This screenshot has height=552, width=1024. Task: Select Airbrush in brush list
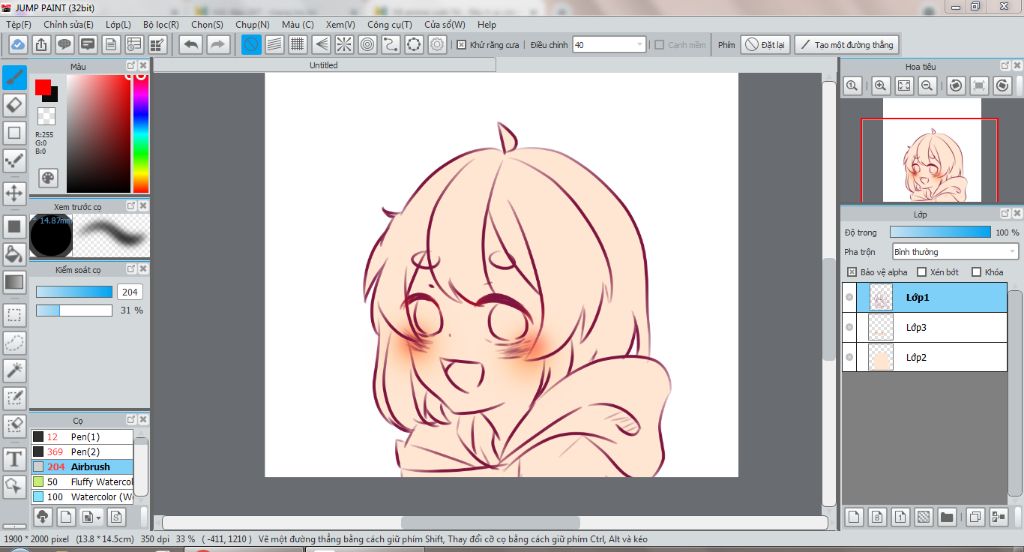pos(82,466)
